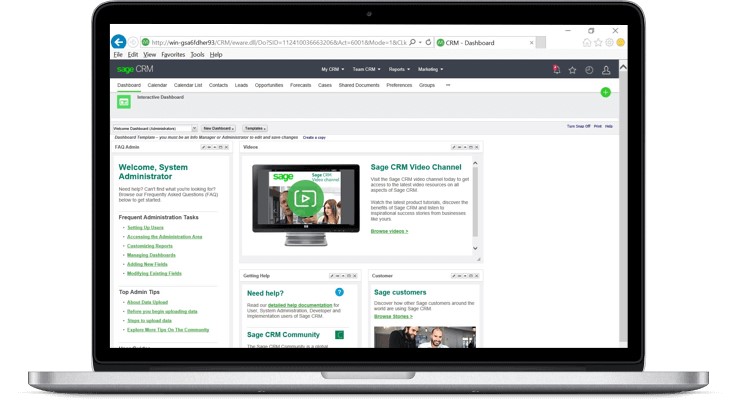Click the smiley feedback icon

click(620, 43)
